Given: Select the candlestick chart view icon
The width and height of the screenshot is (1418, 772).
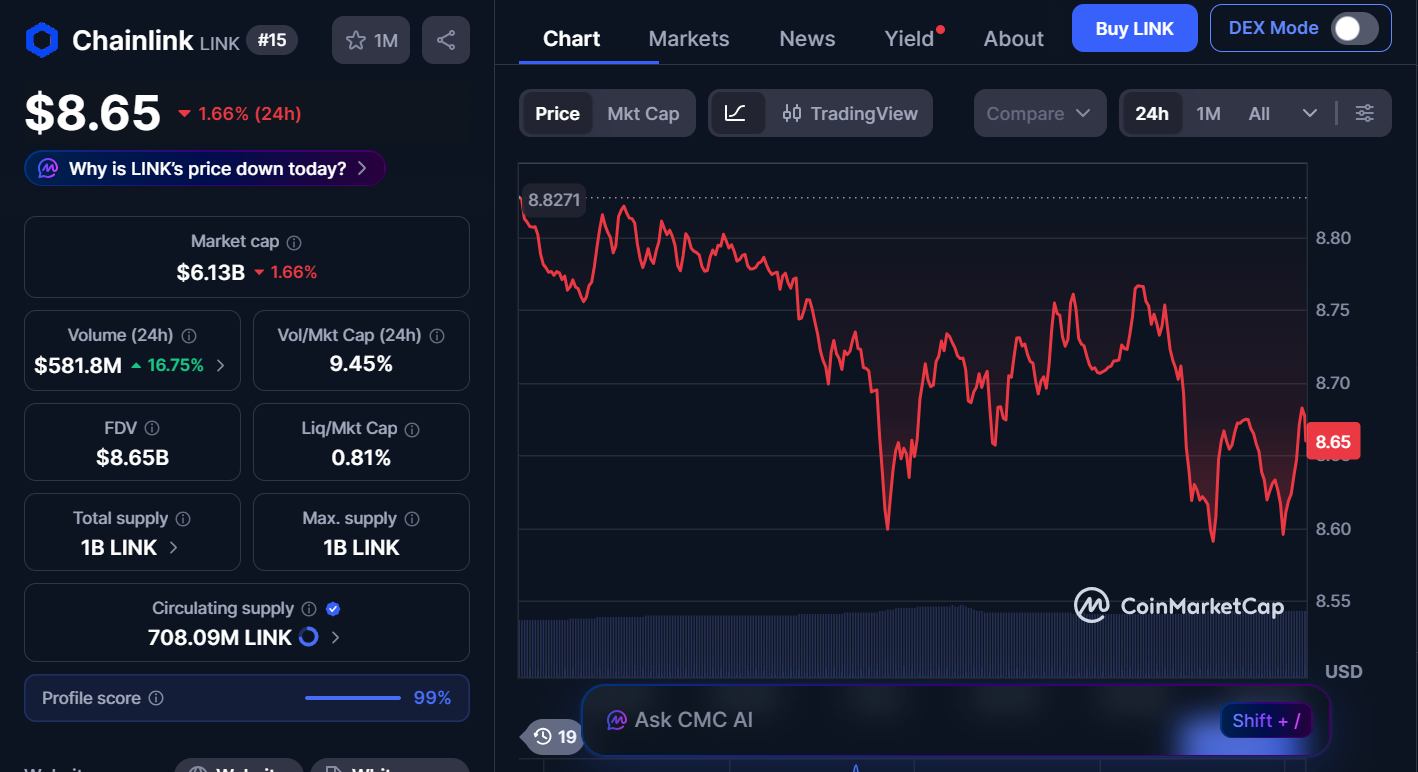Looking at the screenshot, I should tap(793, 113).
